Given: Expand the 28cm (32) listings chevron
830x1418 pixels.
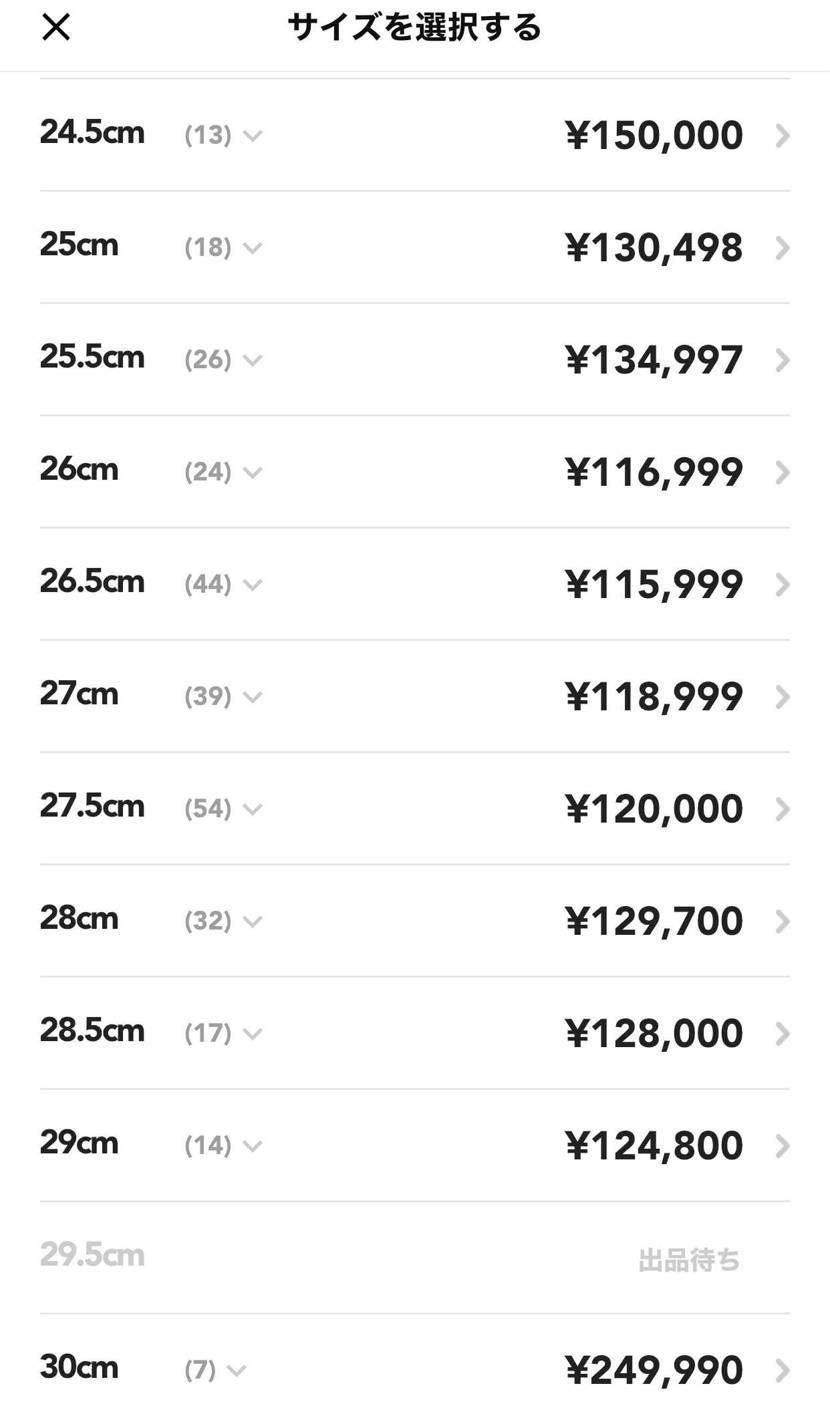Looking at the screenshot, I should (x=253, y=921).
